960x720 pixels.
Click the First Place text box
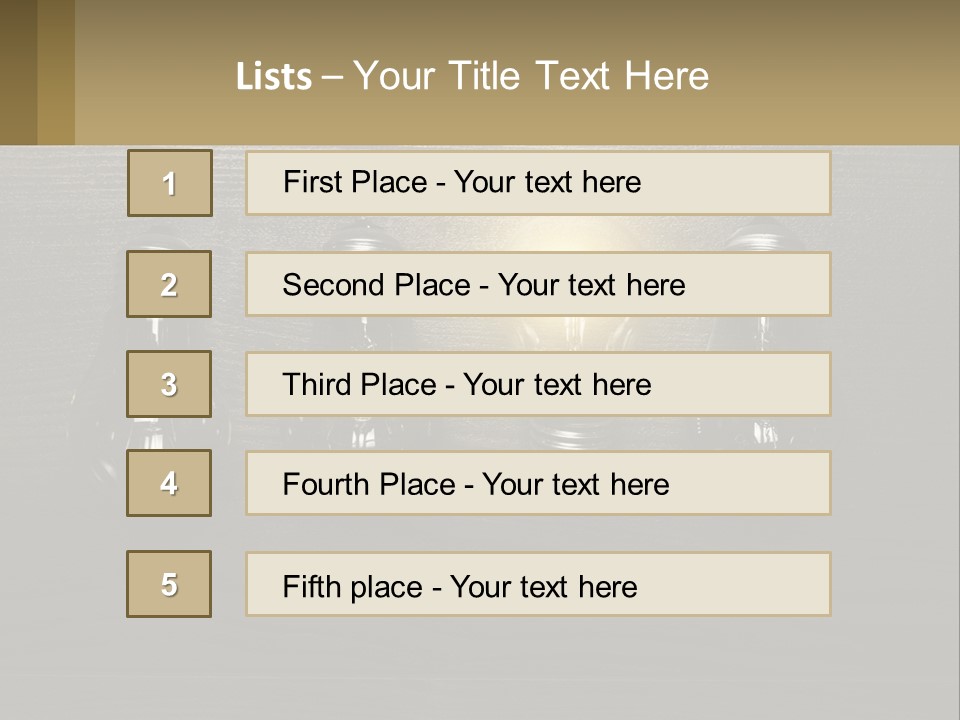tap(538, 183)
